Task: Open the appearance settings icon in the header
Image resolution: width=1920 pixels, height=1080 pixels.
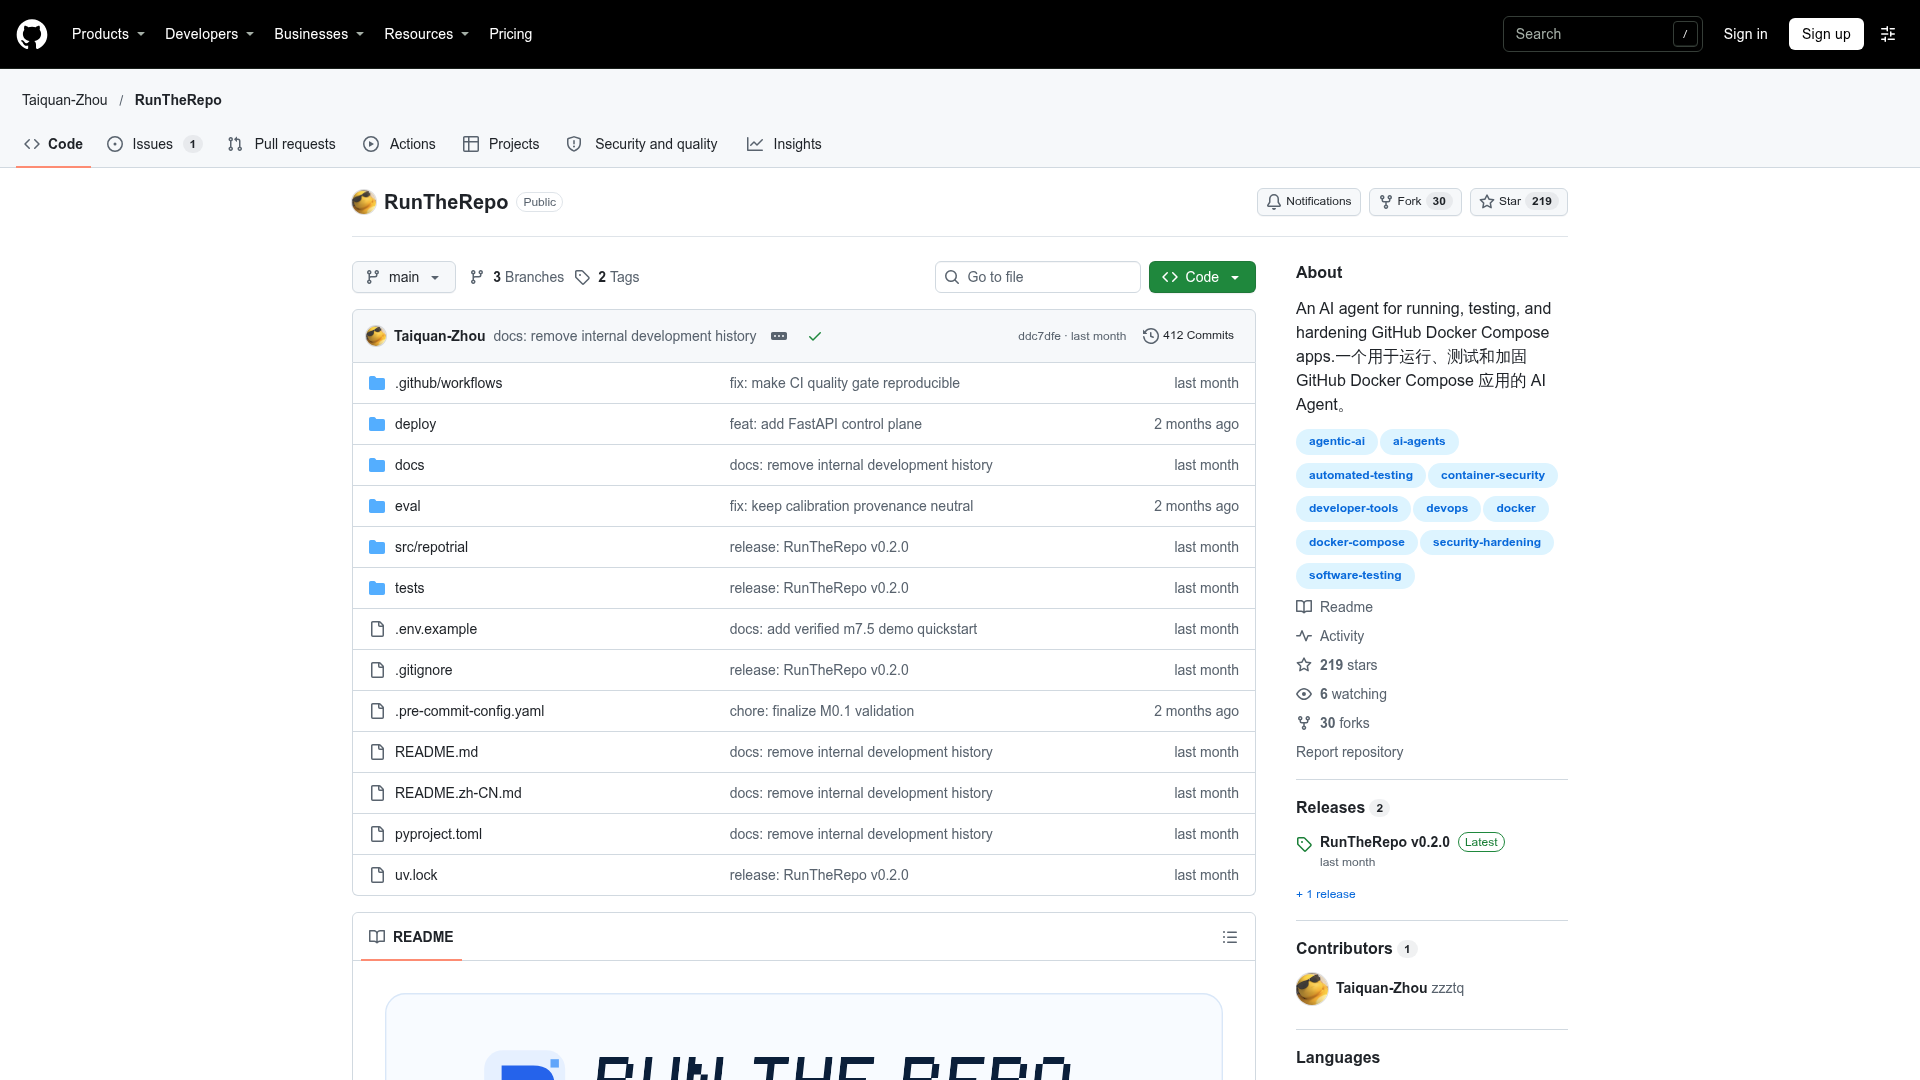Action: coord(1888,34)
